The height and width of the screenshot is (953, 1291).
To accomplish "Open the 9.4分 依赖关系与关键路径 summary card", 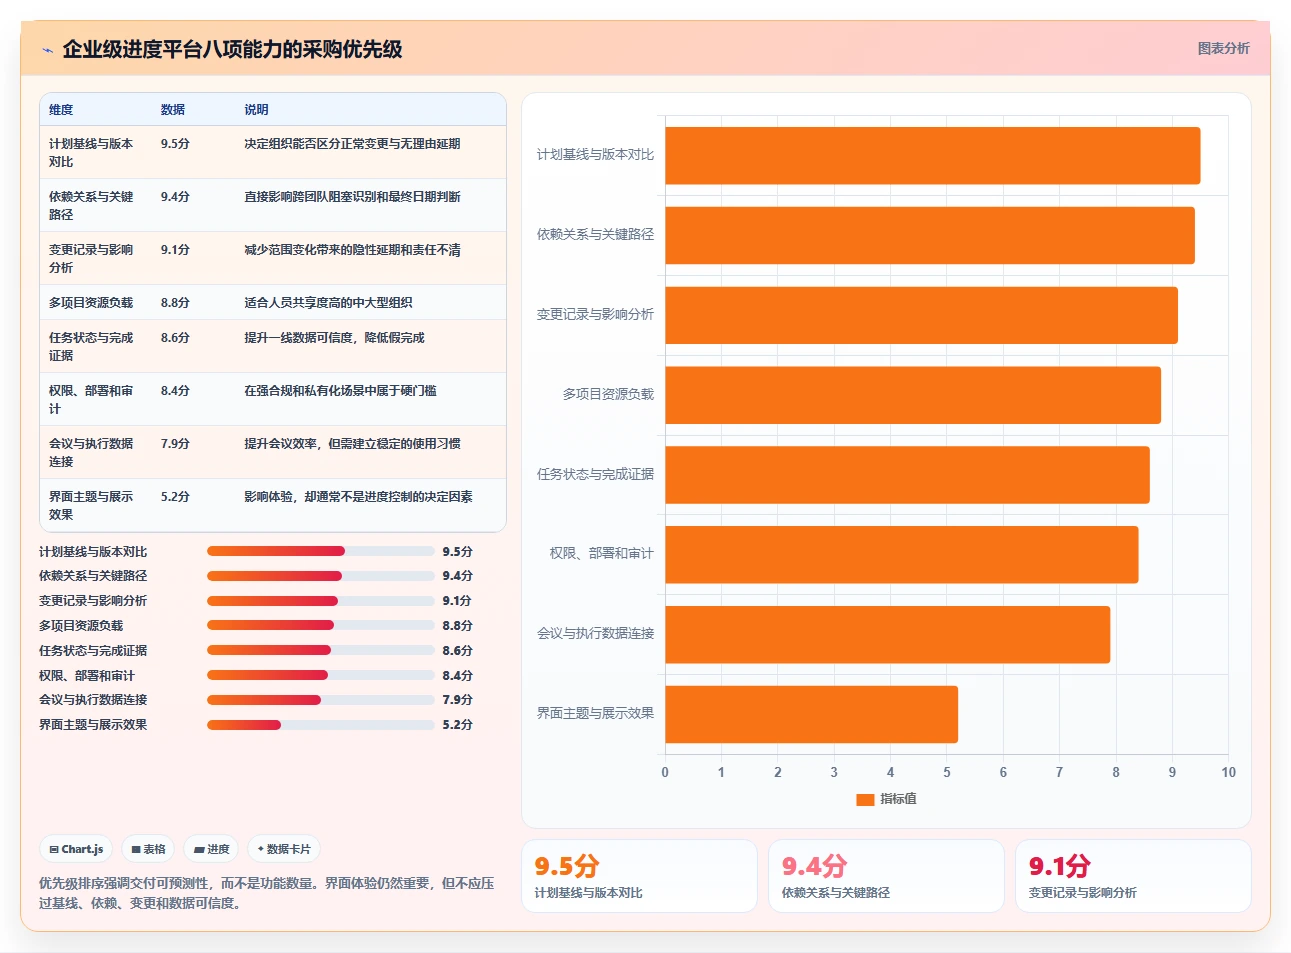I will [x=886, y=876].
